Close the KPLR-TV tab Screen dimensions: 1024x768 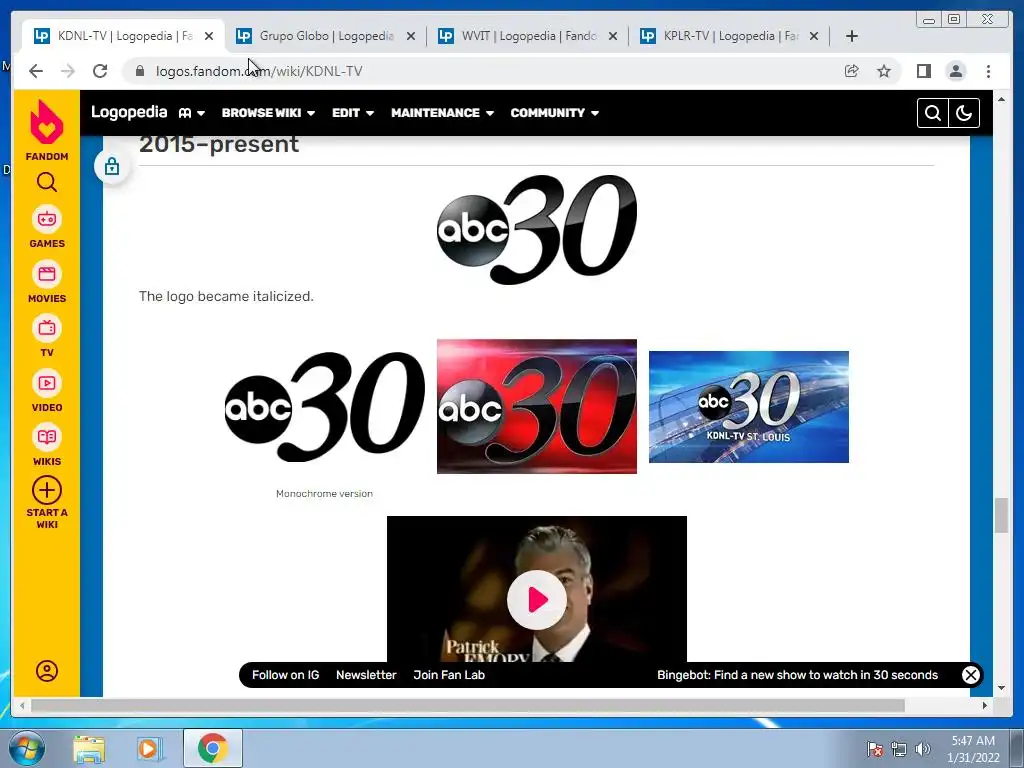coord(814,36)
